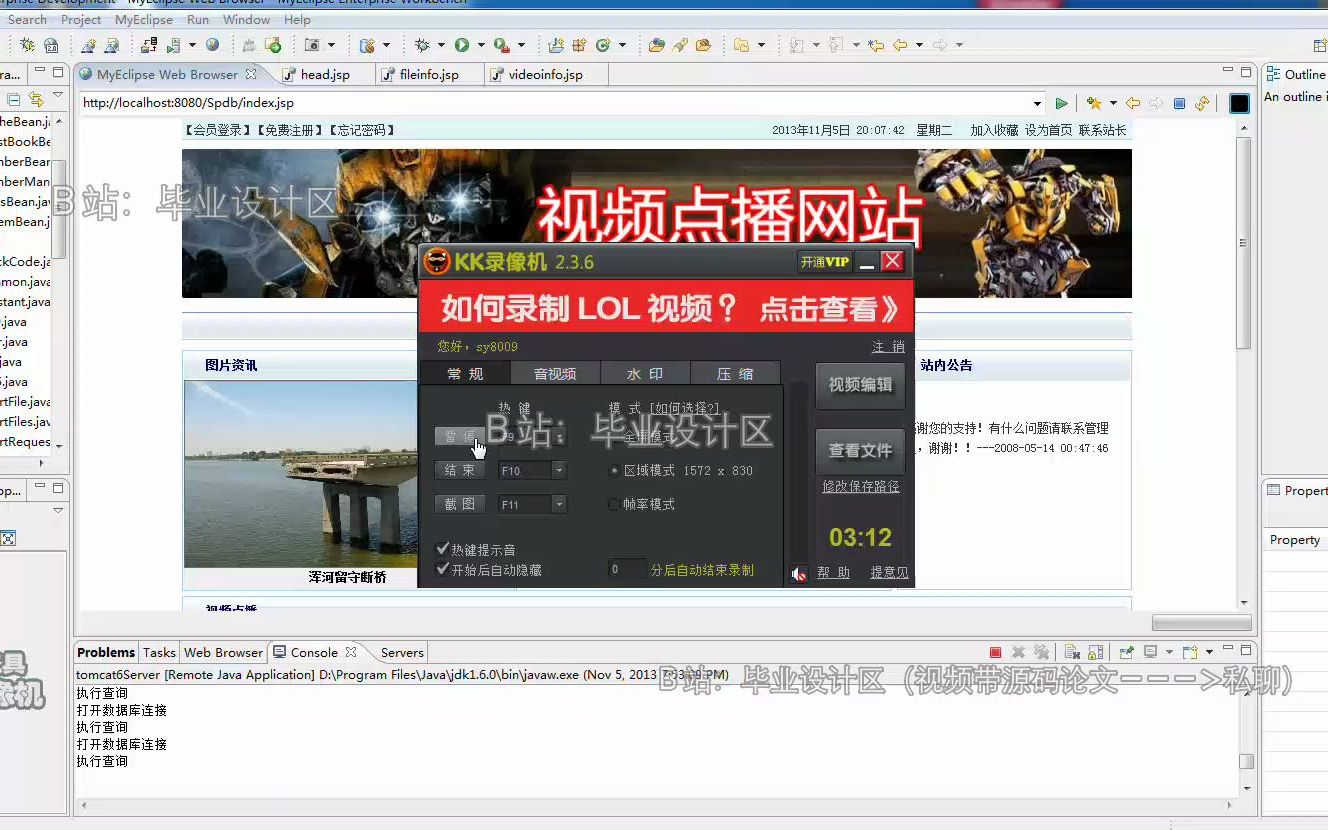Refresh the page in MyEclipse Web Browser
This screenshot has width=1328, height=830.
[1202, 103]
